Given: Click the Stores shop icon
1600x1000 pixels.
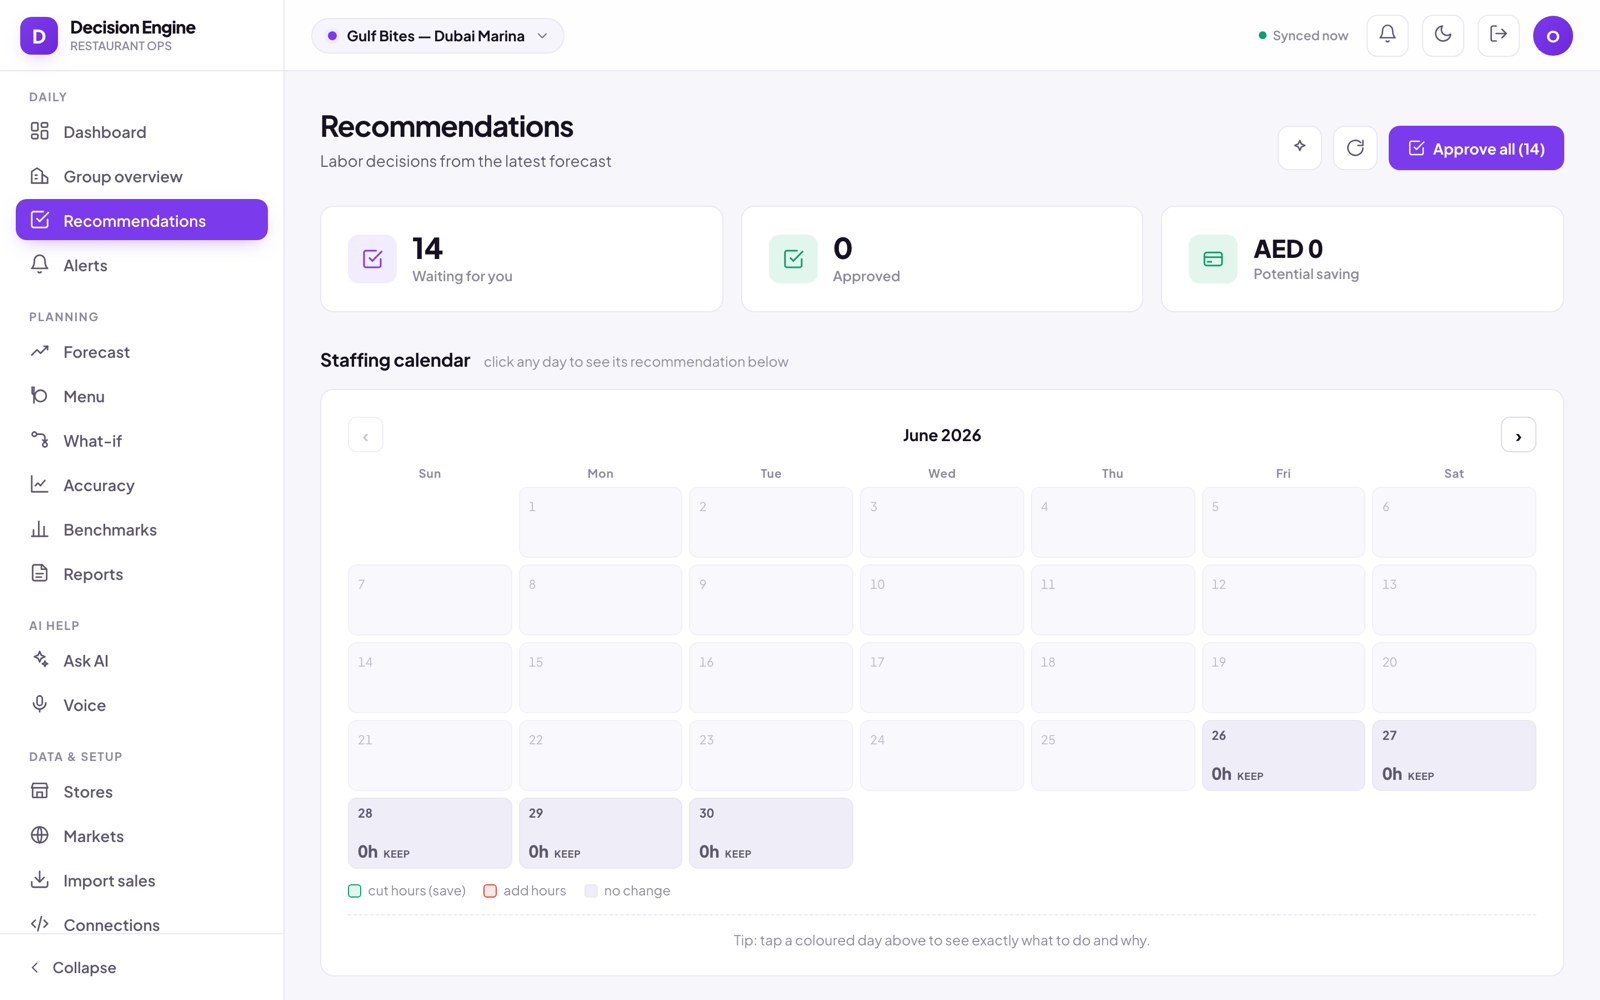Looking at the screenshot, I should pyautogui.click(x=40, y=791).
